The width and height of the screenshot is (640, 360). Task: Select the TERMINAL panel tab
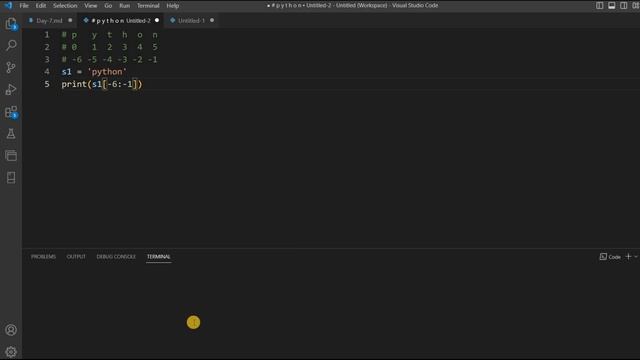pyautogui.click(x=158, y=257)
